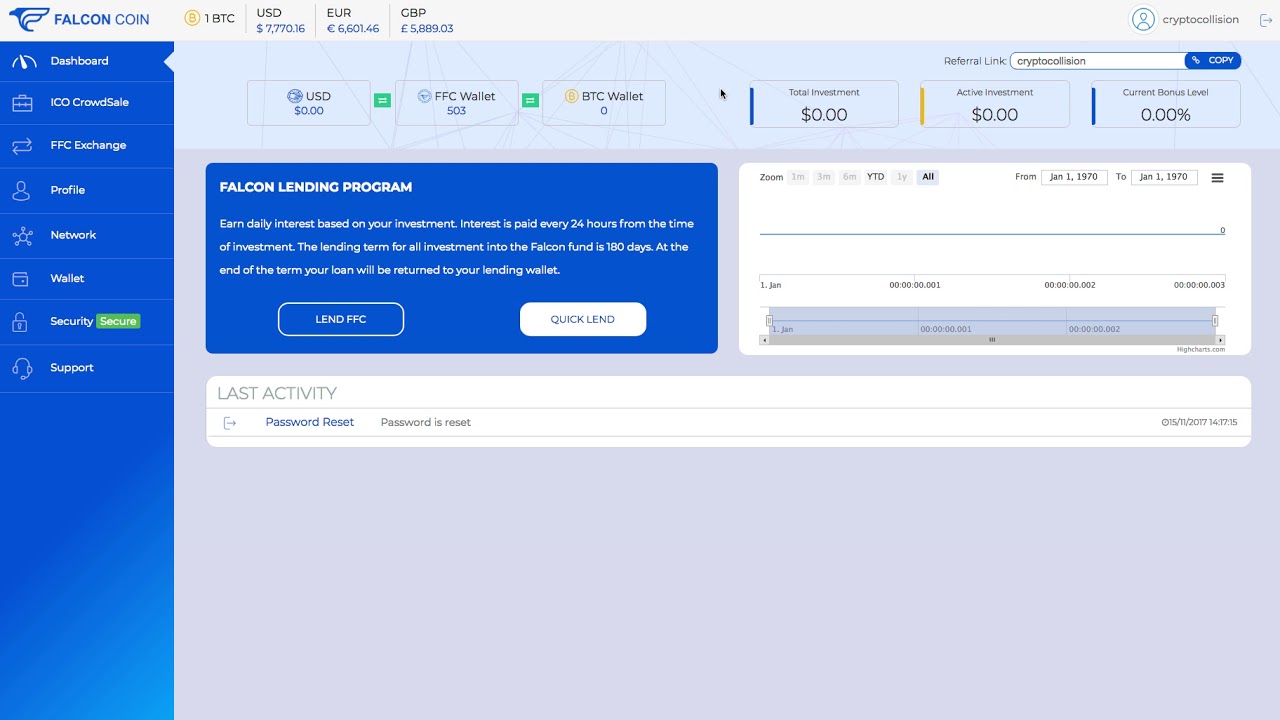The height and width of the screenshot is (720, 1280).
Task: Click the FFC Wallet falcon icon
Action: coord(424,96)
